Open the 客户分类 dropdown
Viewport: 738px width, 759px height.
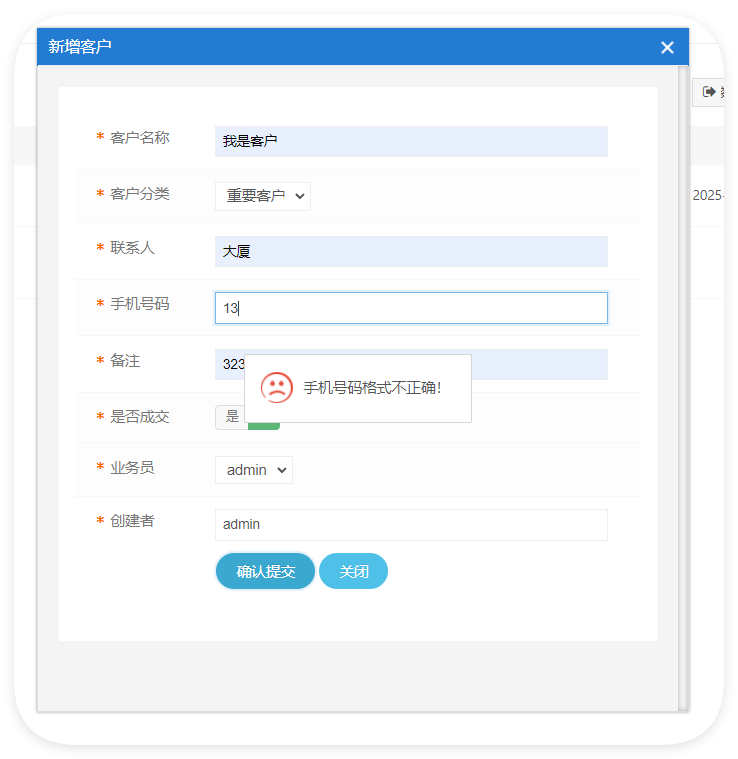(263, 196)
